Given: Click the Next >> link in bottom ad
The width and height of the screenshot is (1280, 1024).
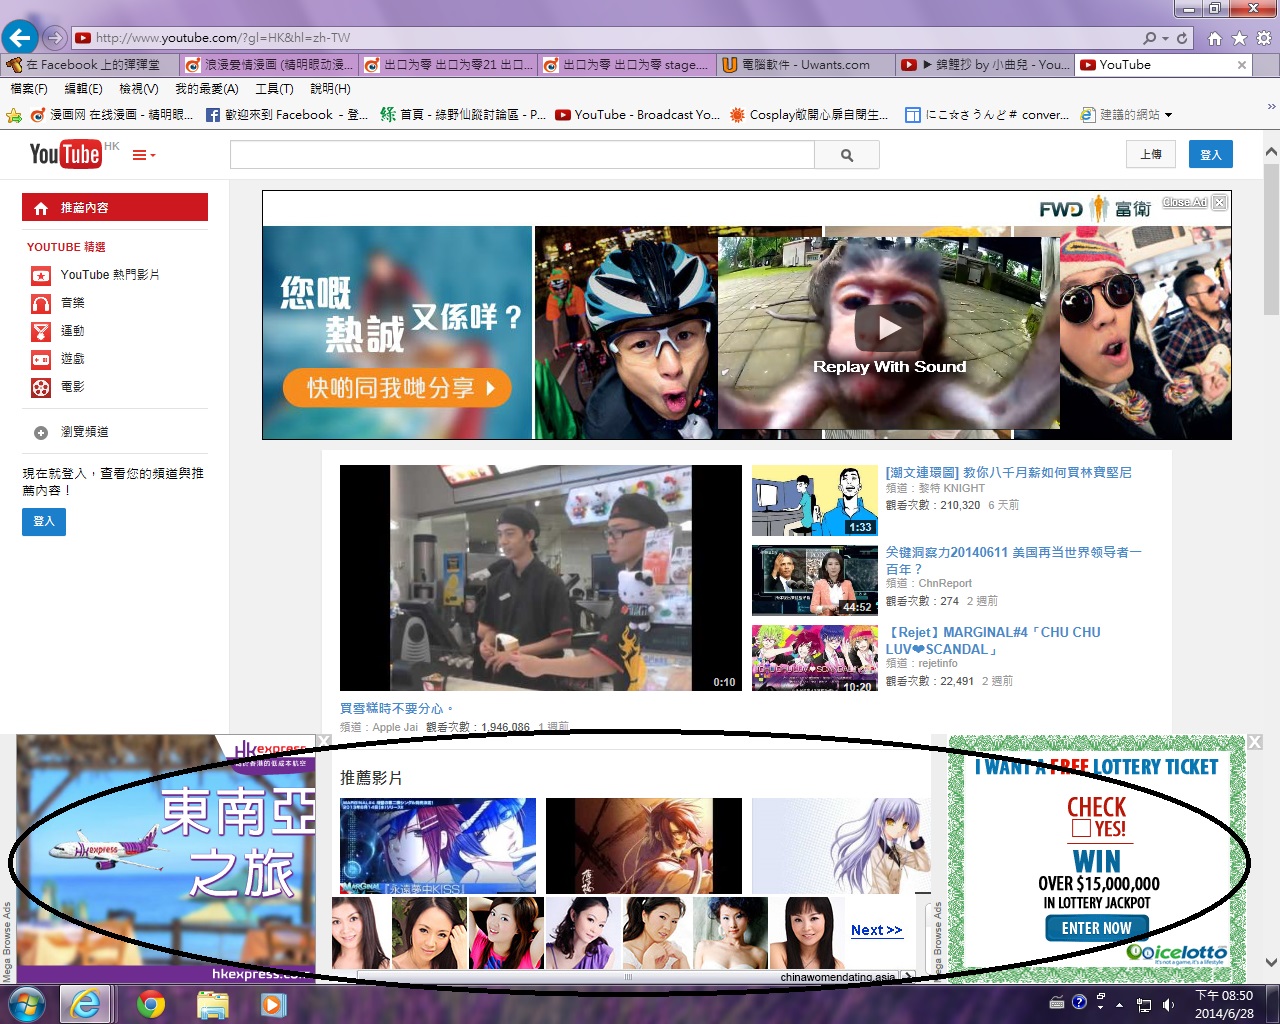Looking at the screenshot, I should 876,930.
